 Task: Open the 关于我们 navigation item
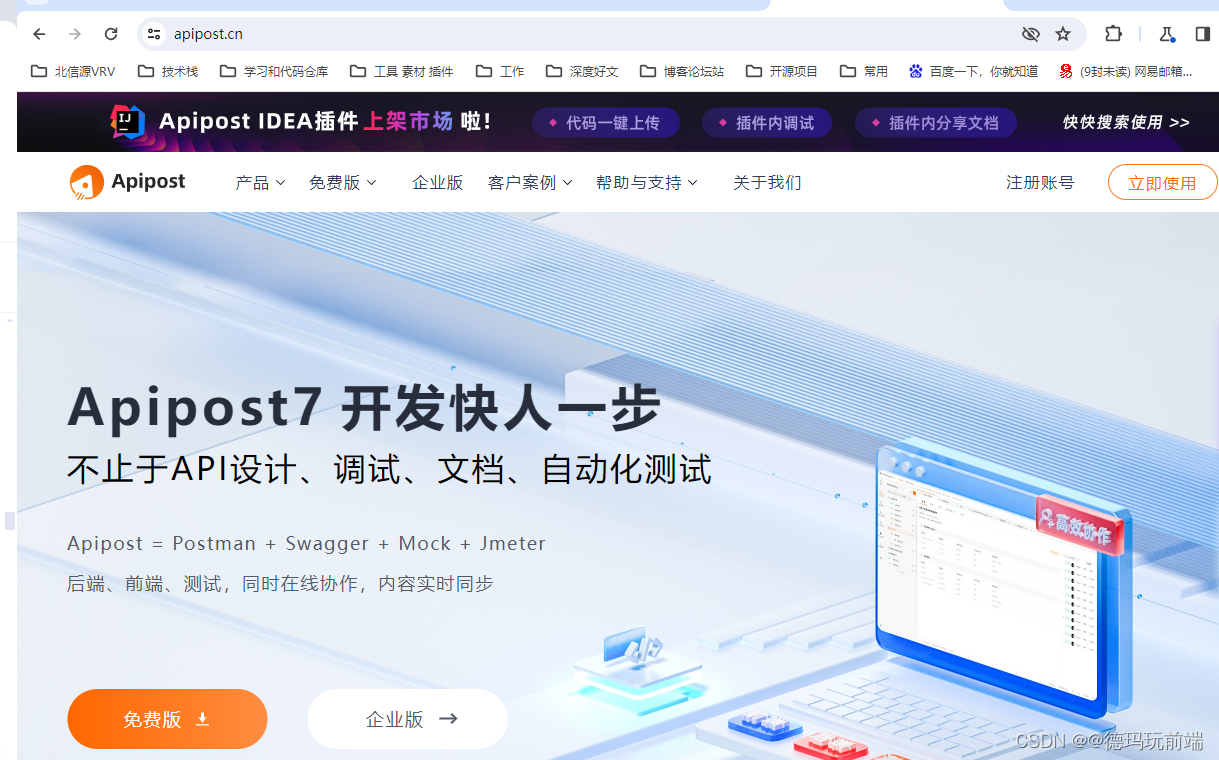[767, 182]
